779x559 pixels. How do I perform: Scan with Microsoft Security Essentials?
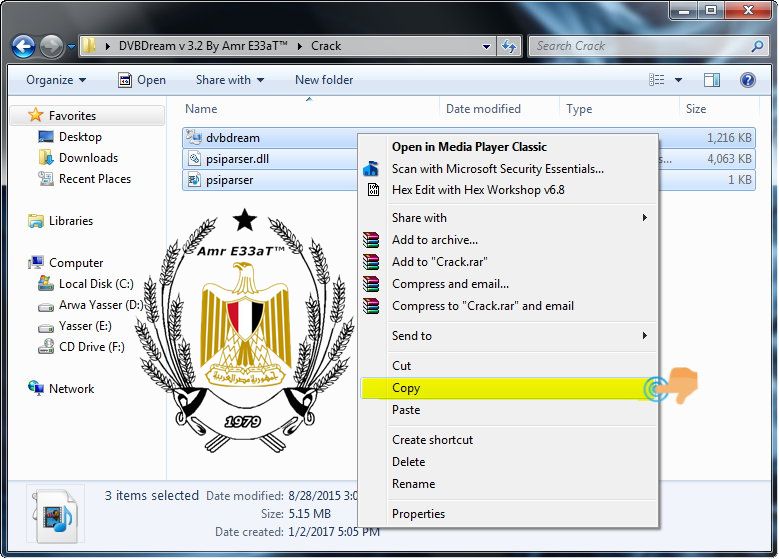point(509,169)
